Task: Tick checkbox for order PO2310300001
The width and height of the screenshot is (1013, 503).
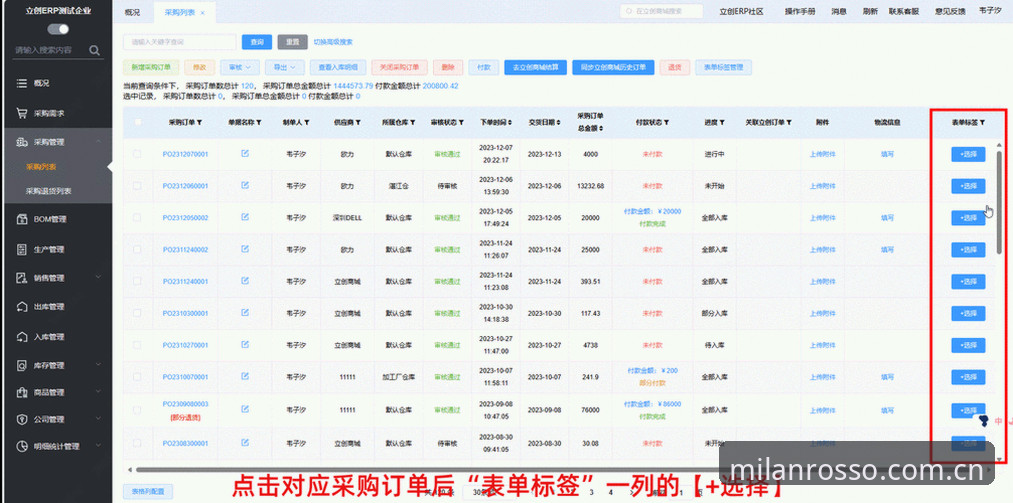Action: point(136,313)
